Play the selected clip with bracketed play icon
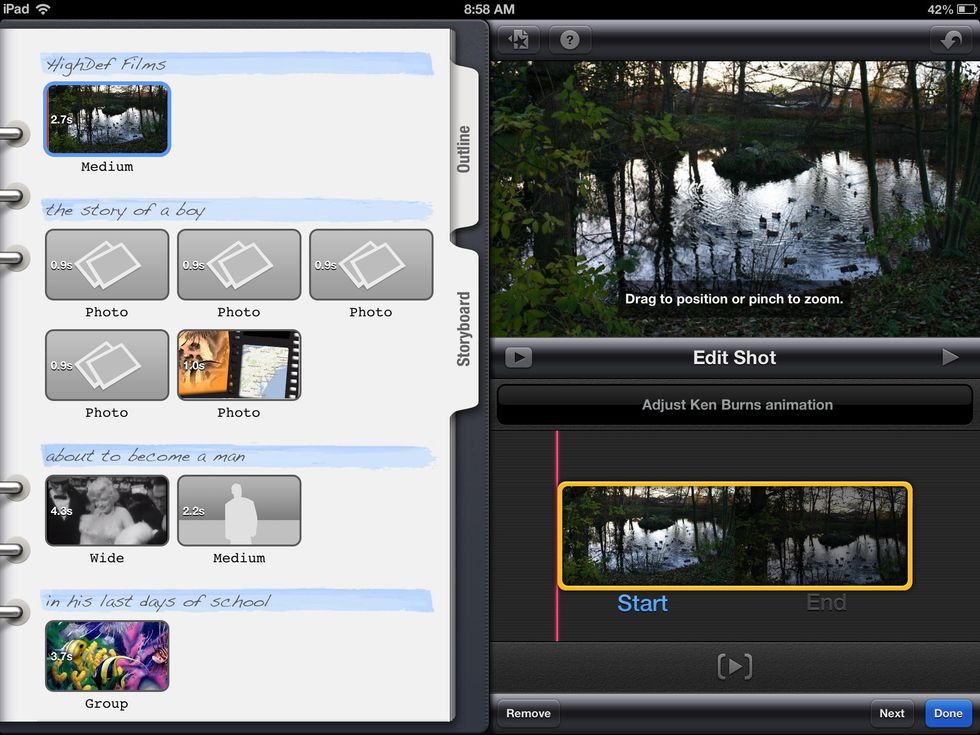980x735 pixels. click(x=734, y=667)
